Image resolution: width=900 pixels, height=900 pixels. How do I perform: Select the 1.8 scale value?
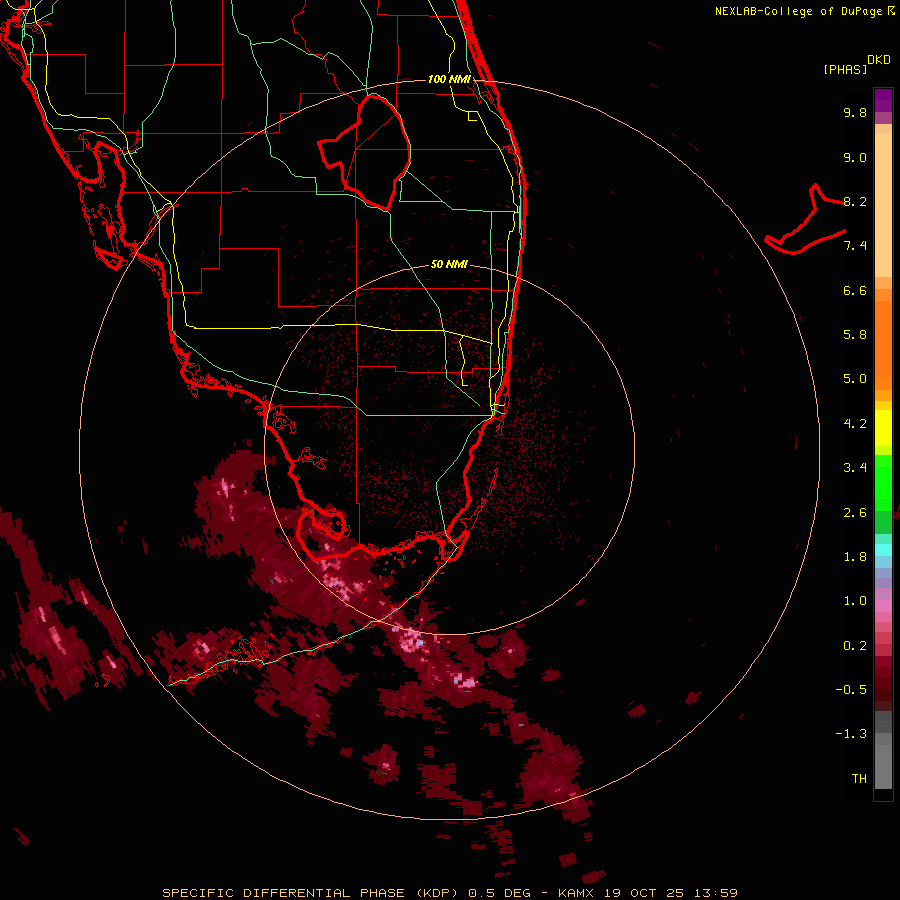(855, 557)
